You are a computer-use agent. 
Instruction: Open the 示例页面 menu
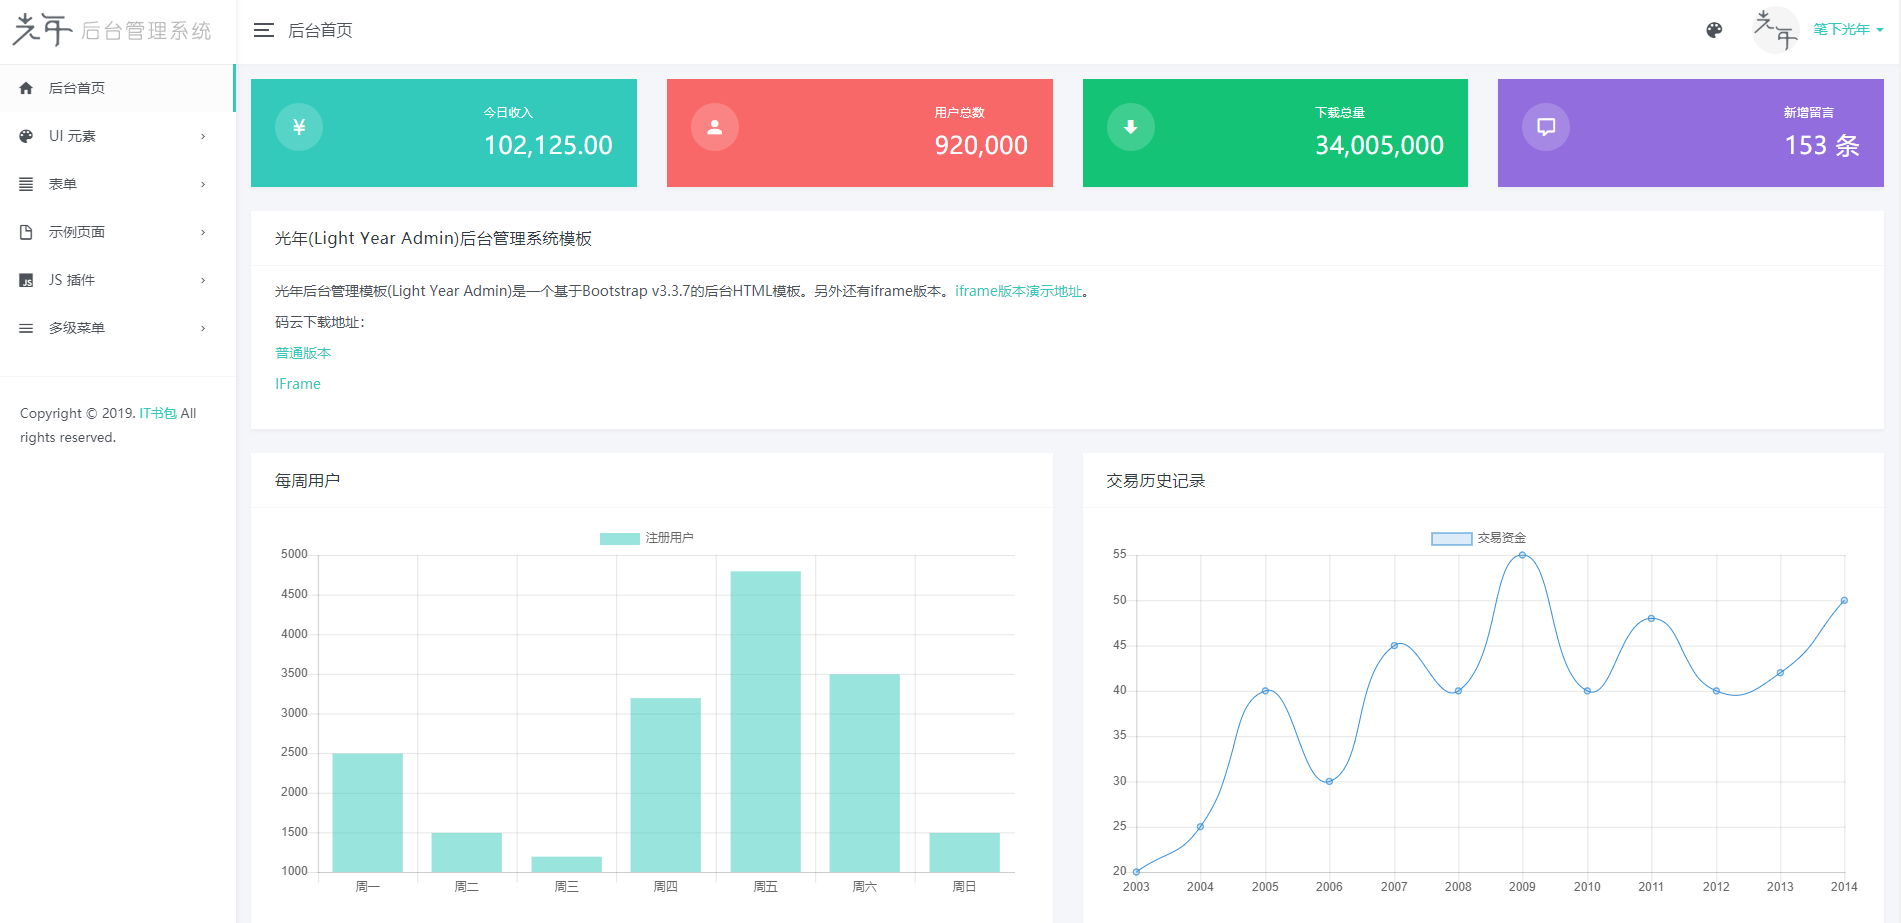click(x=116, y=232)
